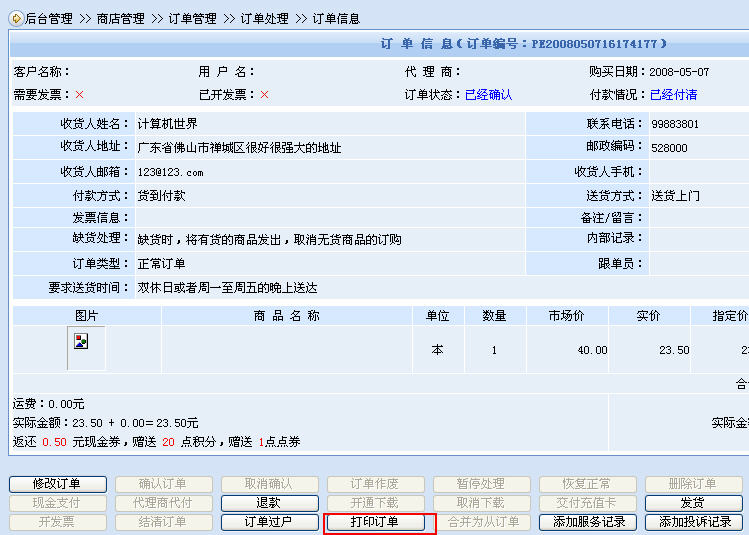Click the product image placeholder thumbnail
749x535 pixels.
click(x=82, y=341)
